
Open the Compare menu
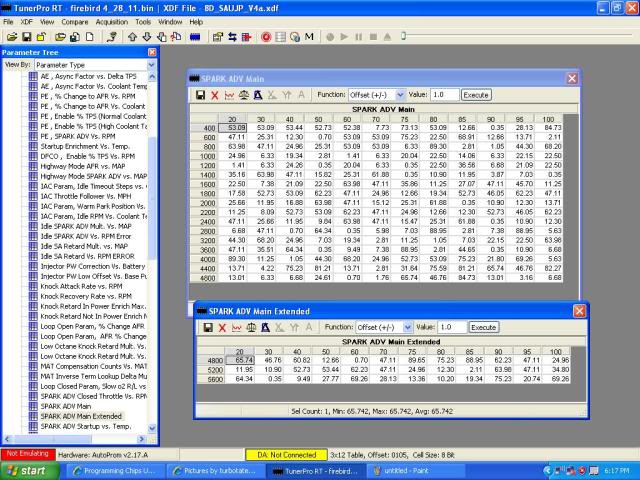click(x=75, y=22)
